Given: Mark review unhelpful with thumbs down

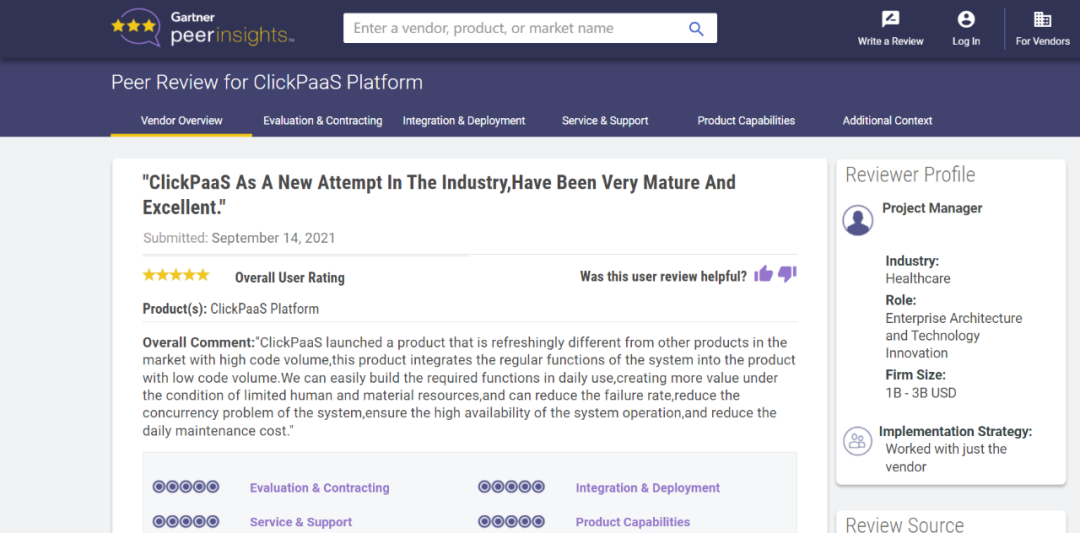Looking at the screenshot, I should click(787, 274).
